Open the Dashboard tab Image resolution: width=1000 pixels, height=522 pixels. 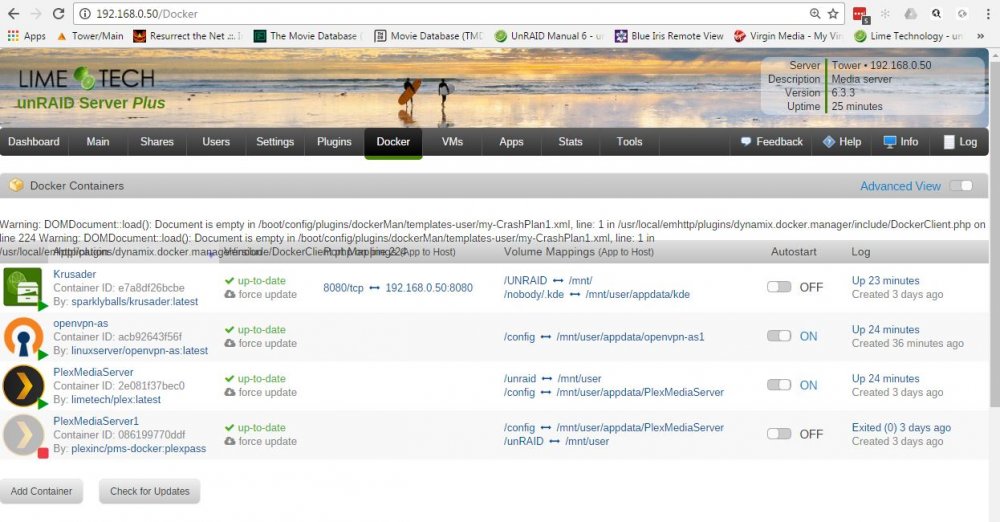(34, 142)
